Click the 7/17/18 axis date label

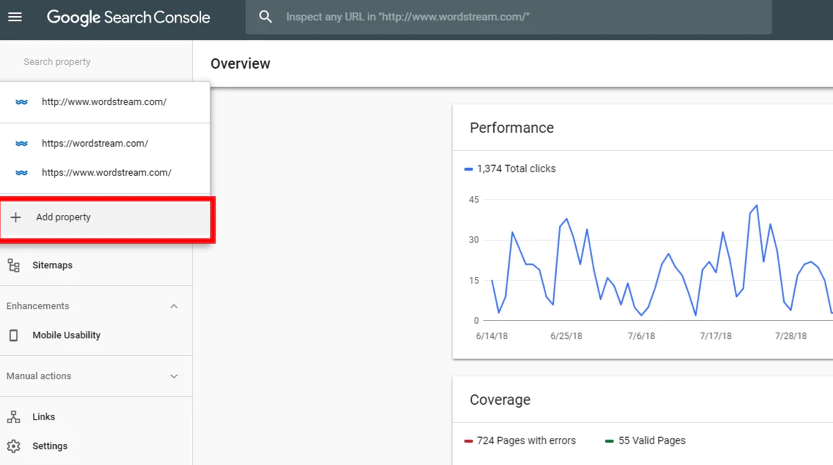[716, 336]
